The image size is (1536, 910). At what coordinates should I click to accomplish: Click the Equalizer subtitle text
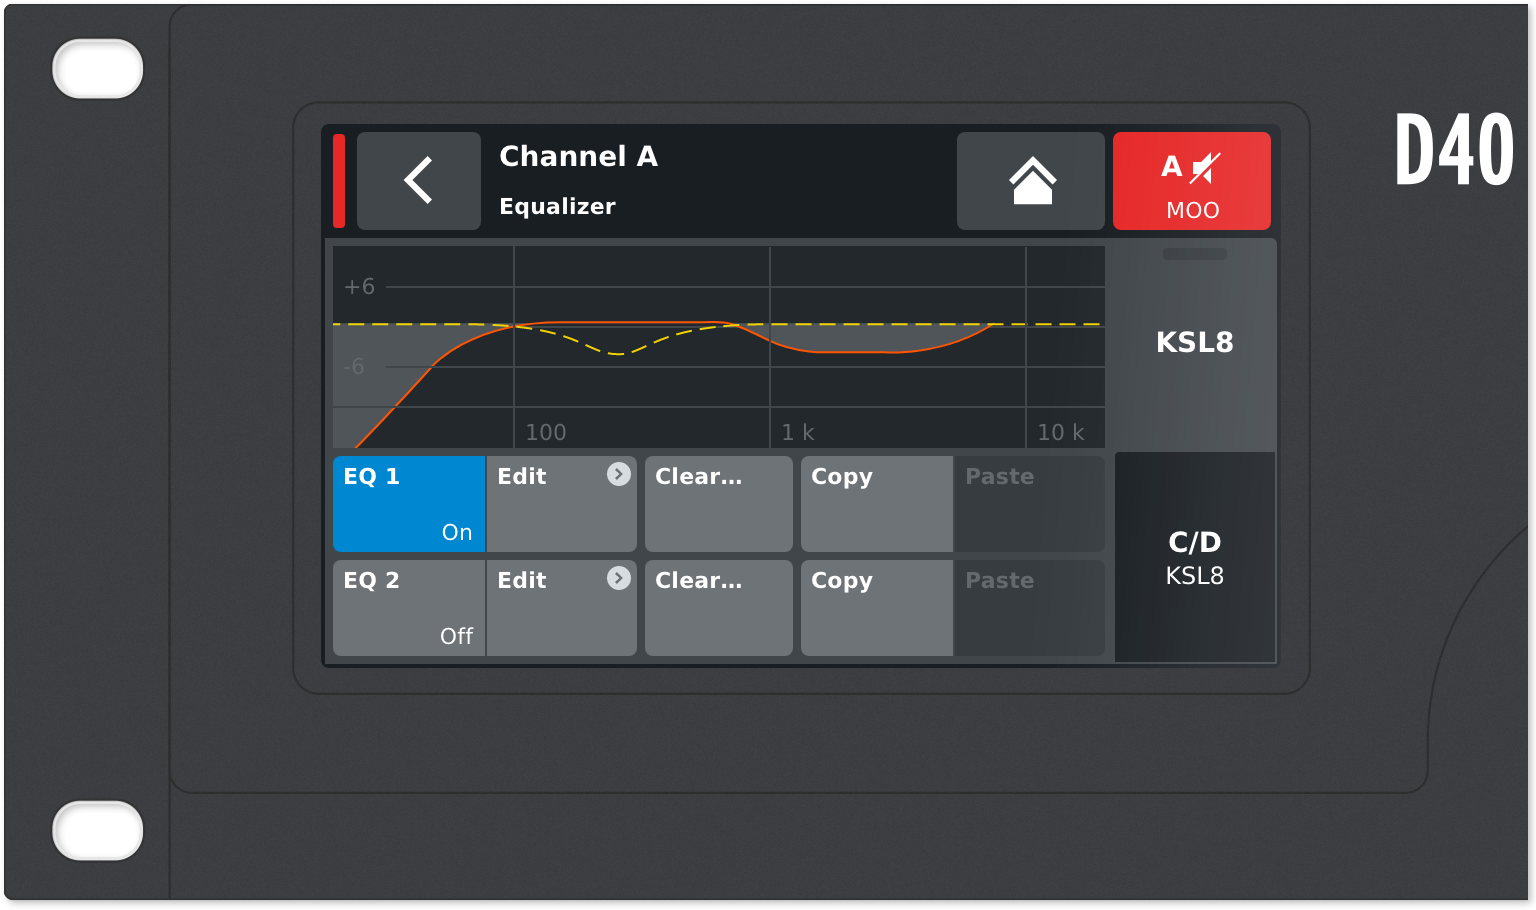click(557, 206)
